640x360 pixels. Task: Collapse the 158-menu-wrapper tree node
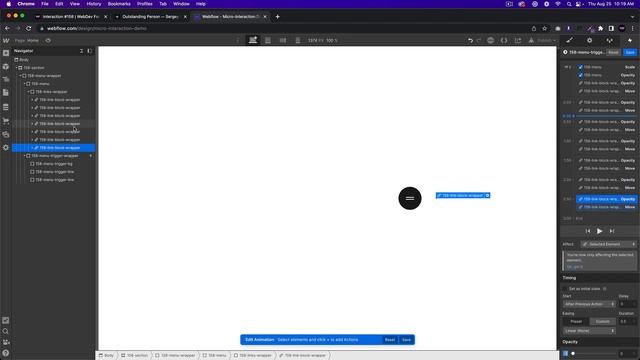20,76
